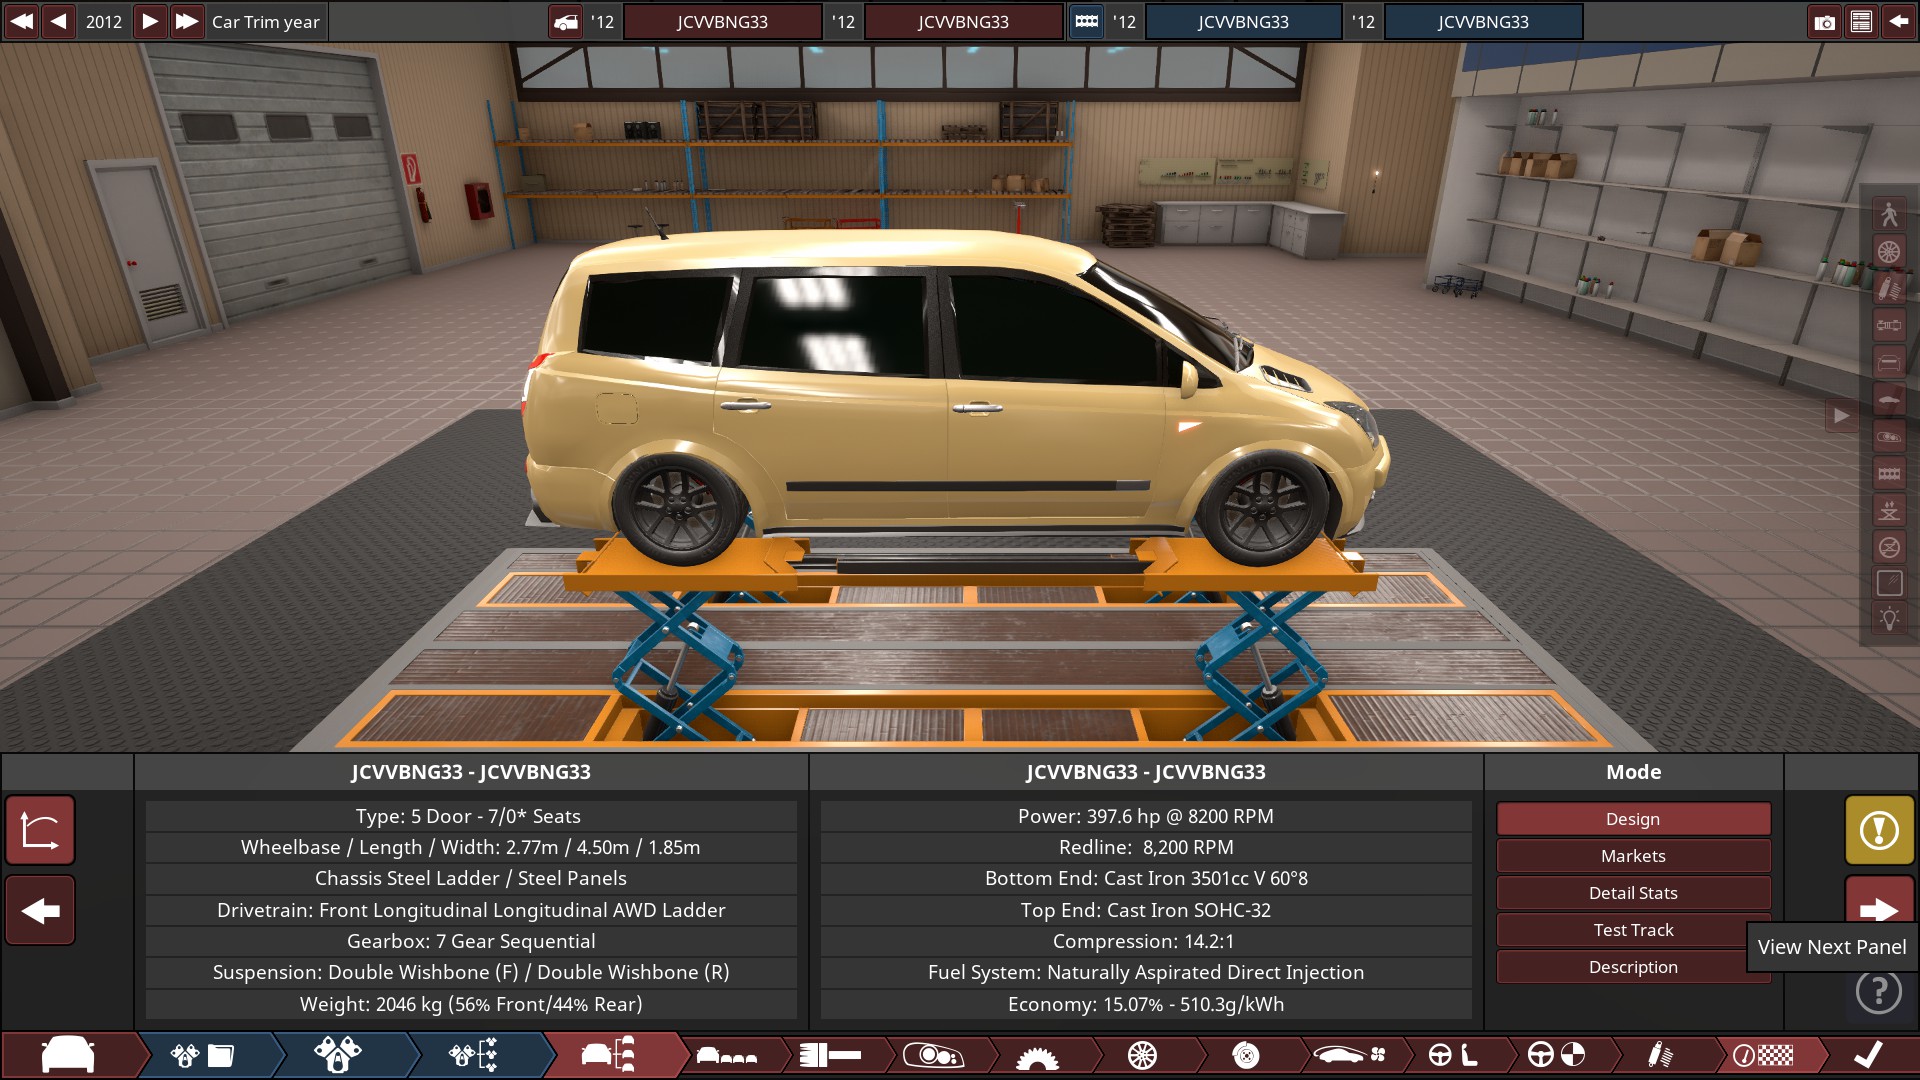
Task: Go back with the left arrow button
Action: coord(40,910)
